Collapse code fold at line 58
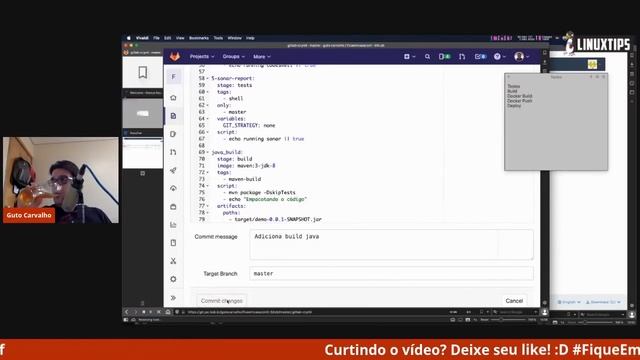The width and height of the screenshot is (640, 360). (207, 78)
